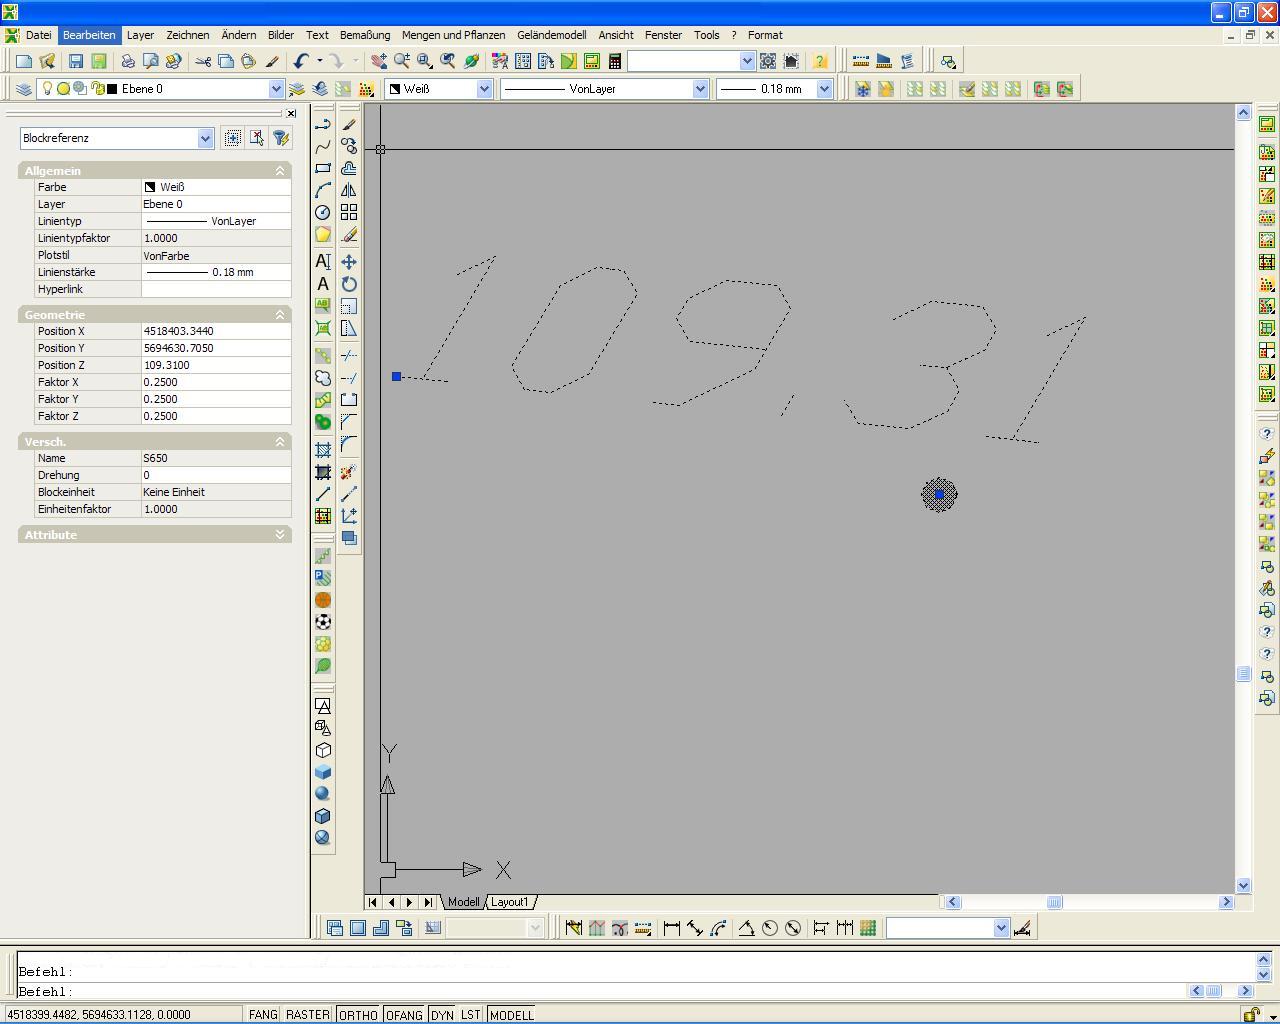This screenshot has width=1280, height=1024.
Task: Select the Fillet corner tool
Action: (349, 443)
